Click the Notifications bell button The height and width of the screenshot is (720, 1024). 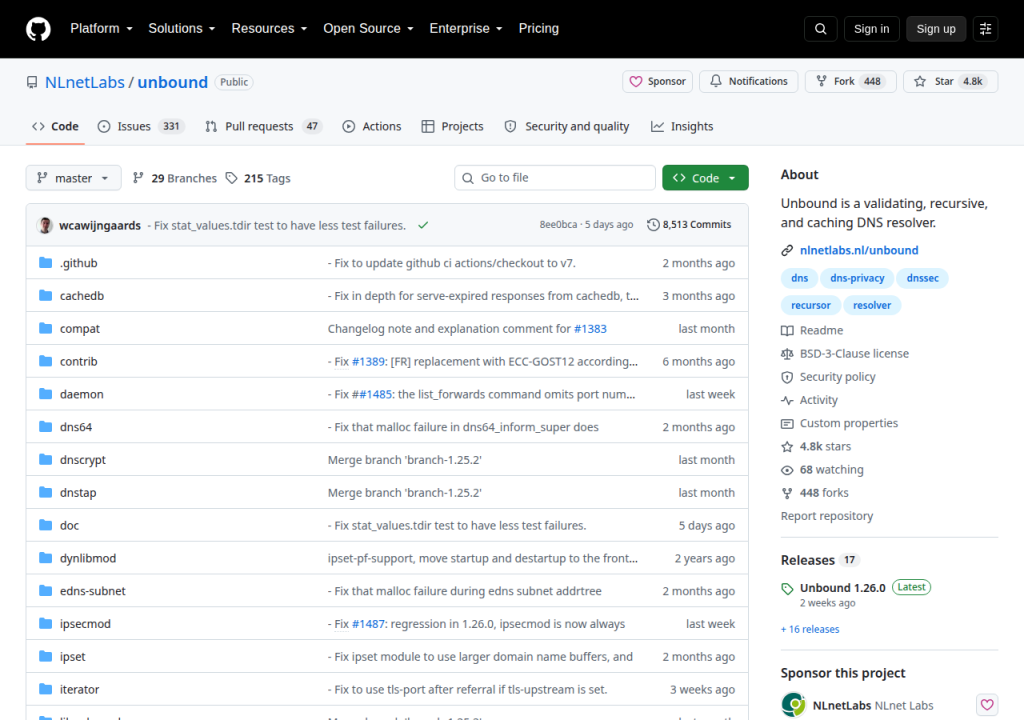748,82
